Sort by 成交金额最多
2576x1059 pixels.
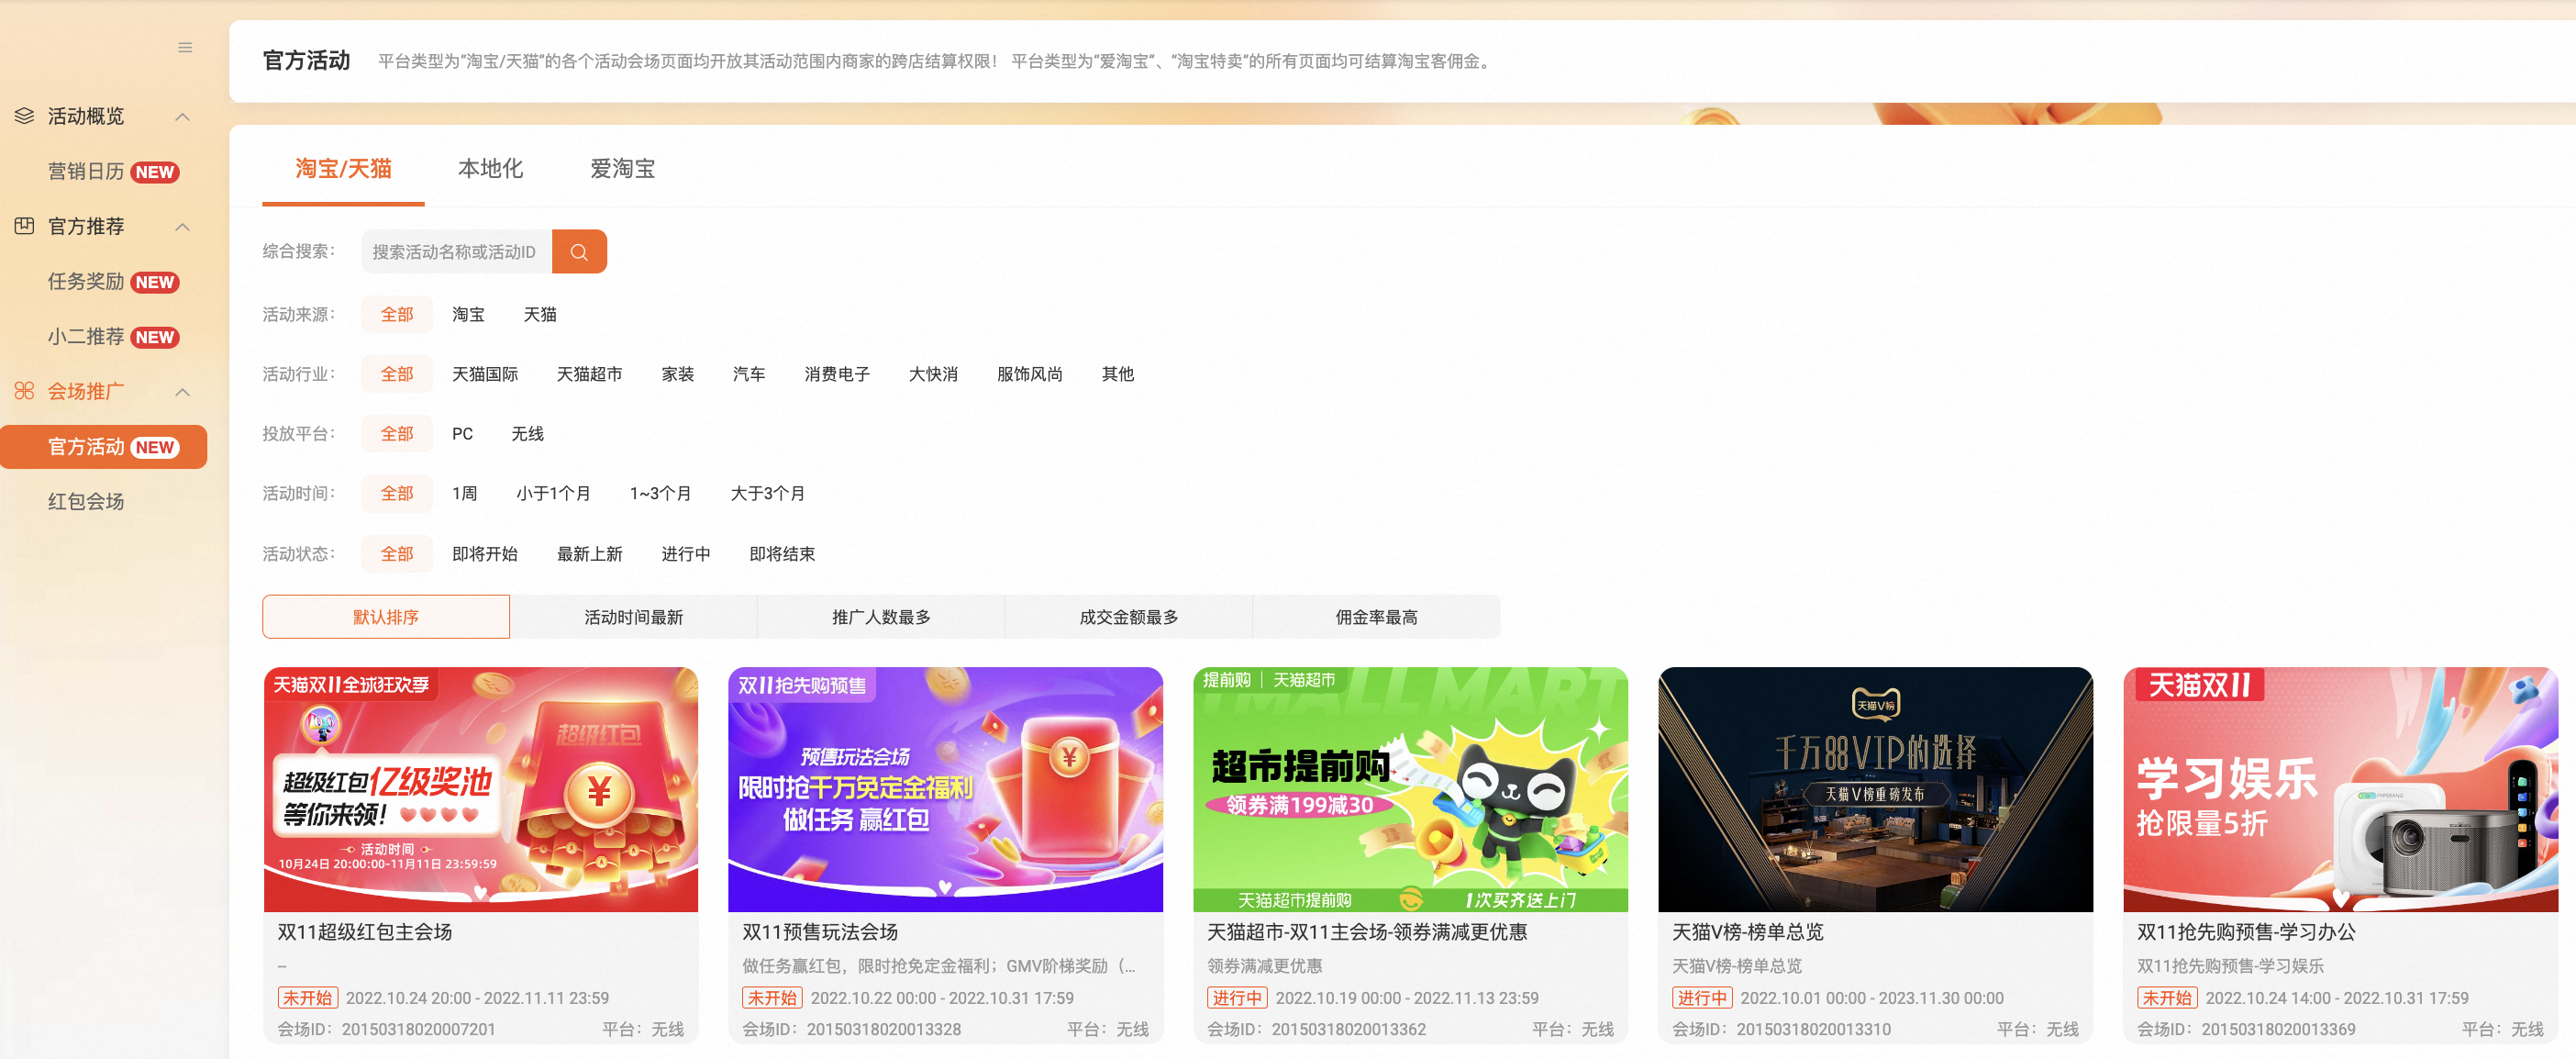click(1129, 617)
